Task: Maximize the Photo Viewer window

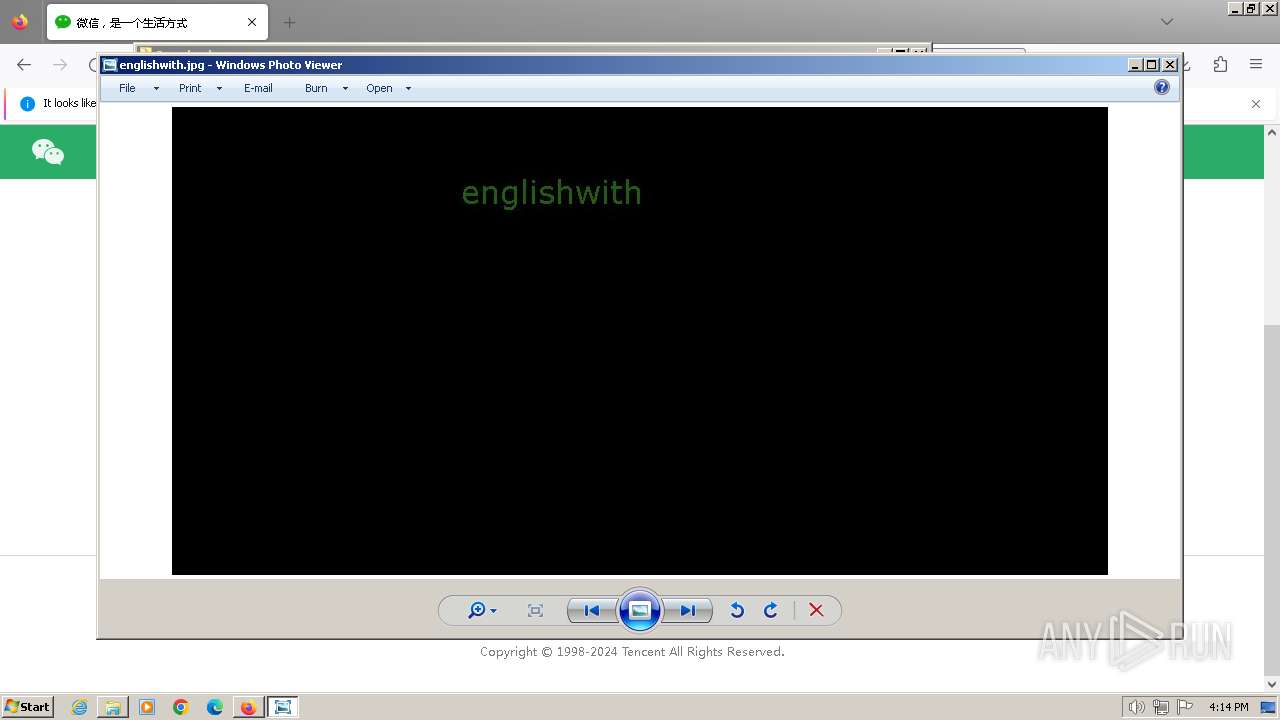Action: pyautogui.click(x=1152, y=65)
